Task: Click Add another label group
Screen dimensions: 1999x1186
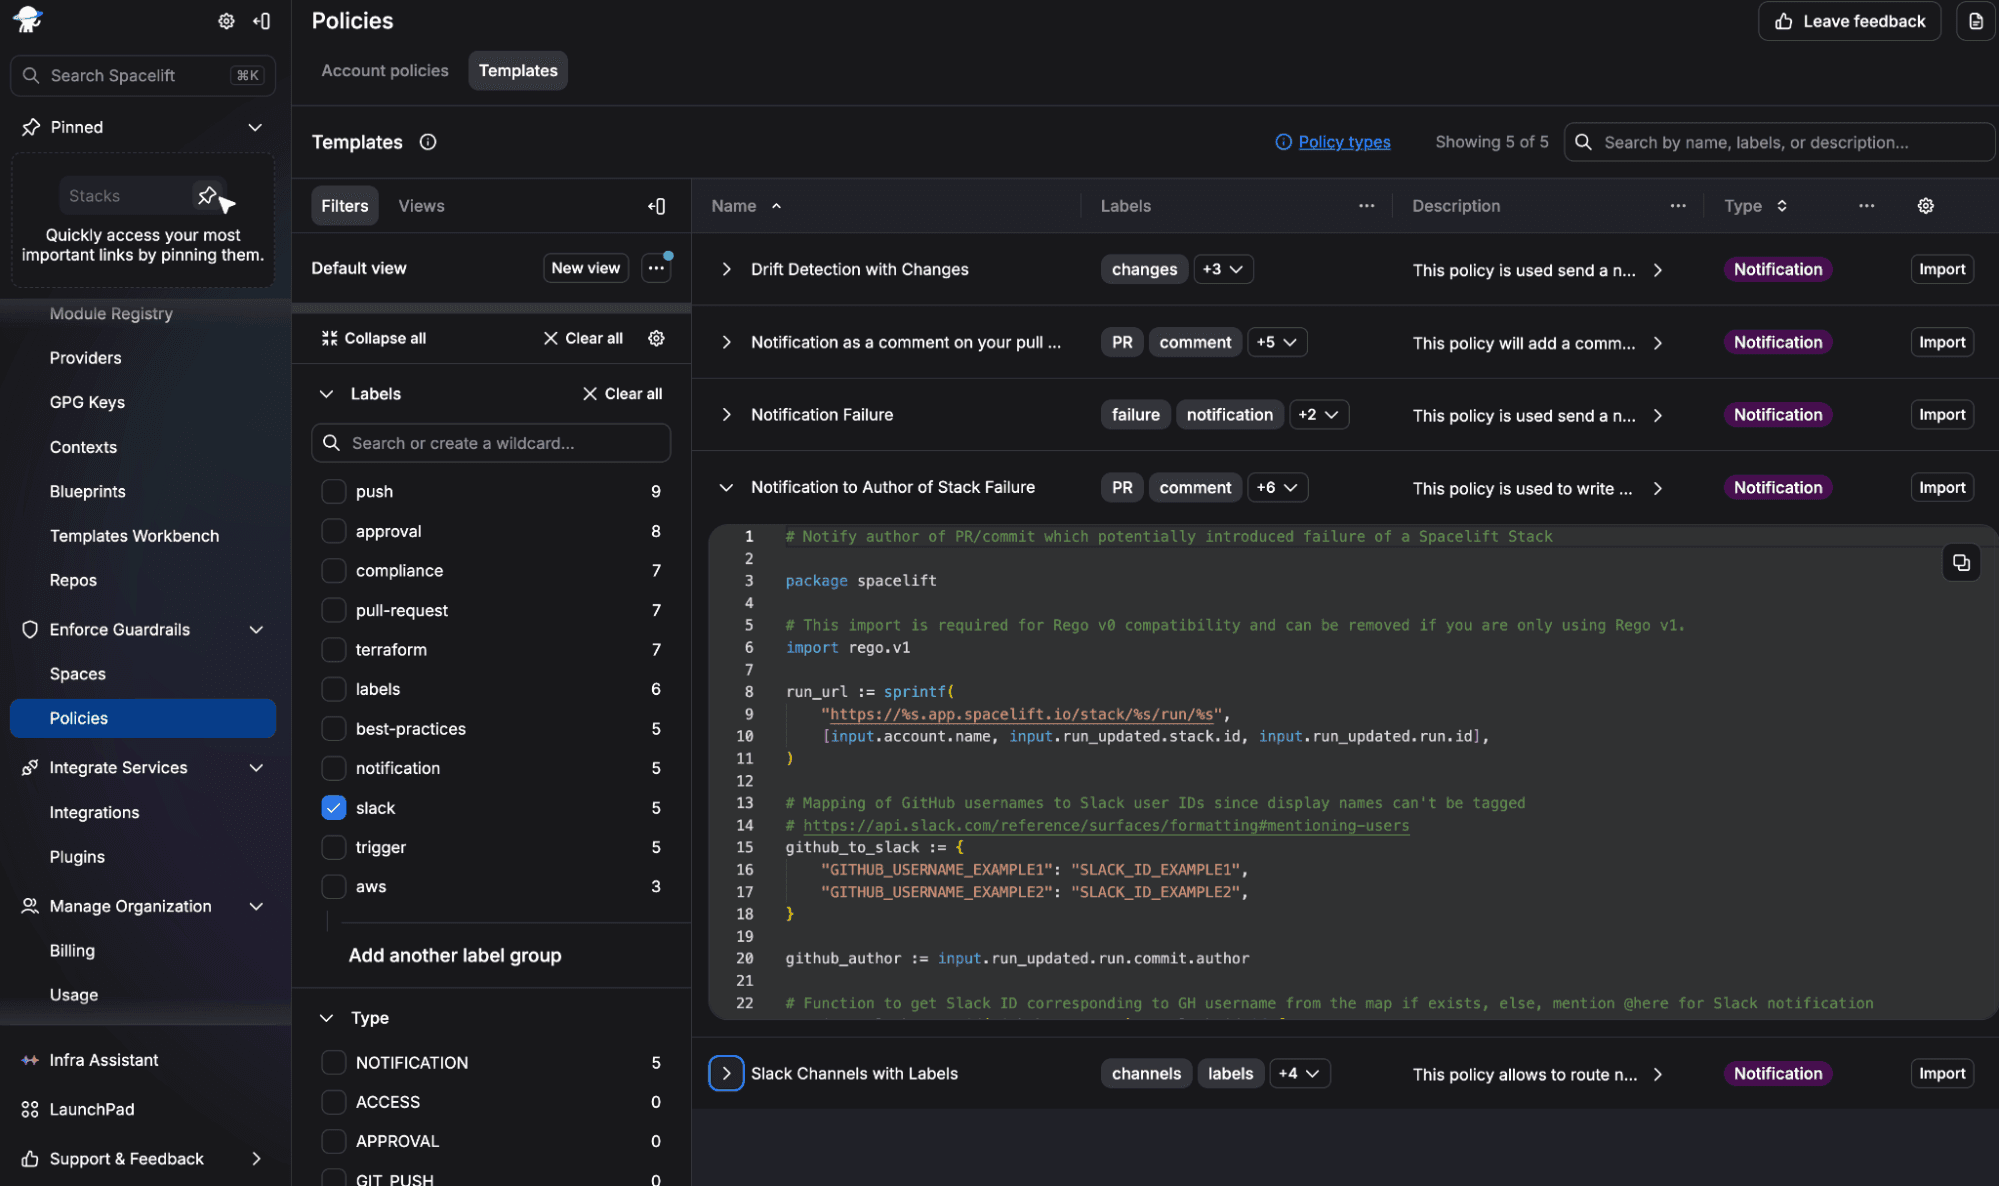Action: tap(455, 955)
